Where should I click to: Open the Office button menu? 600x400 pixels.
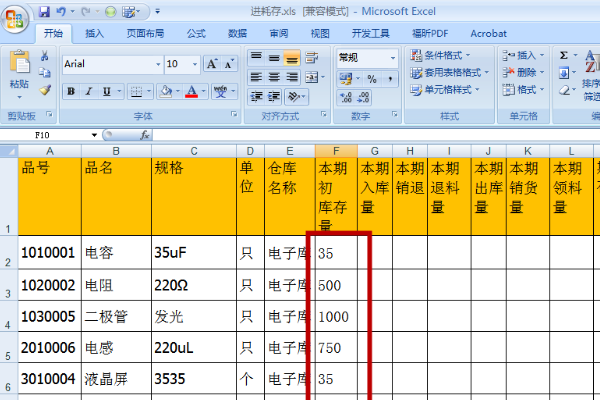point(15,18)
